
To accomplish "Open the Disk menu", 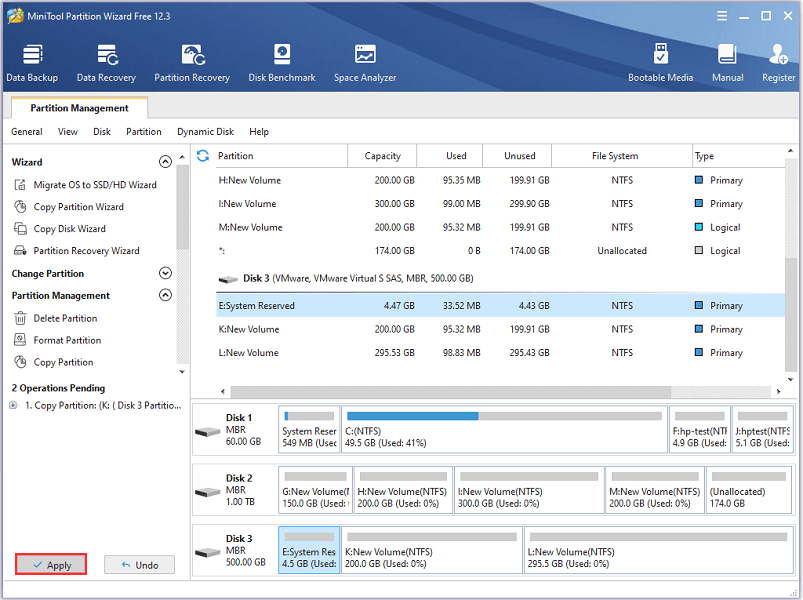I will (x=102, y=132).
